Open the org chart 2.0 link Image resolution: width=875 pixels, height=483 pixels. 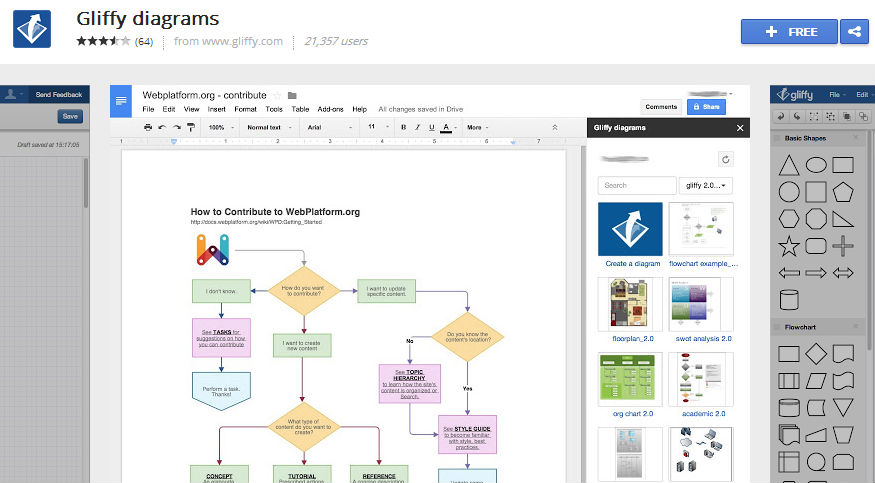(633, 414)
